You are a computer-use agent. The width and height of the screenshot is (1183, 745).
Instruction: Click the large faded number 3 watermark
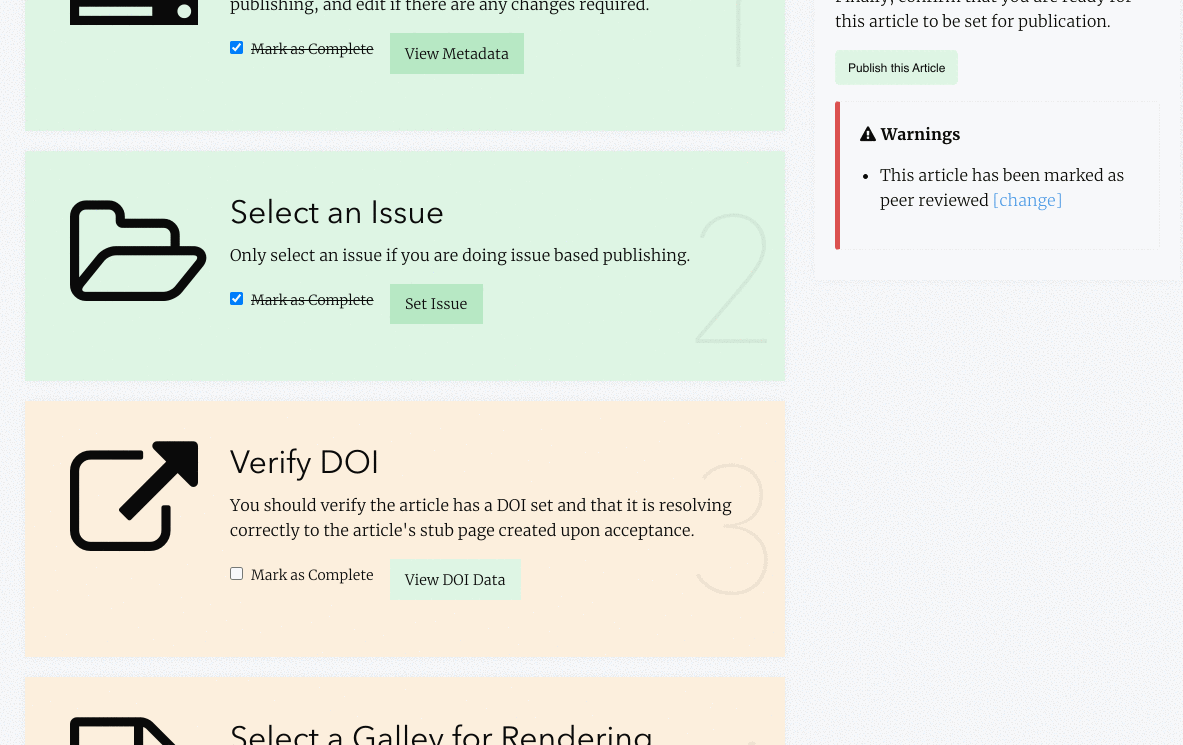(732, 529)
